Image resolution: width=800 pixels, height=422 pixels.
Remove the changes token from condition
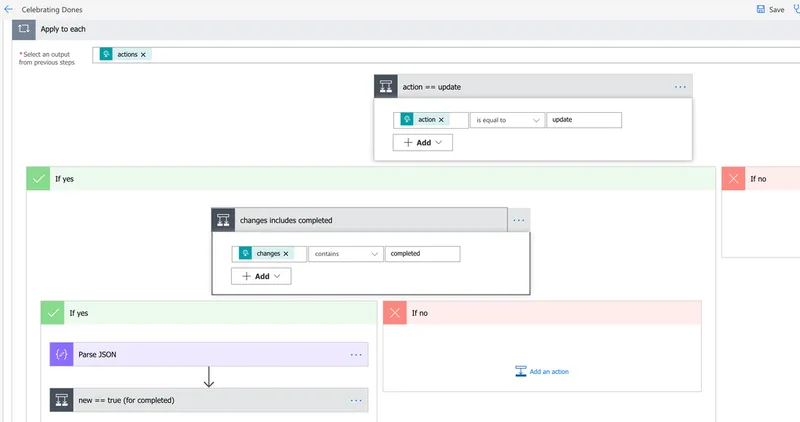pos(286,254)
